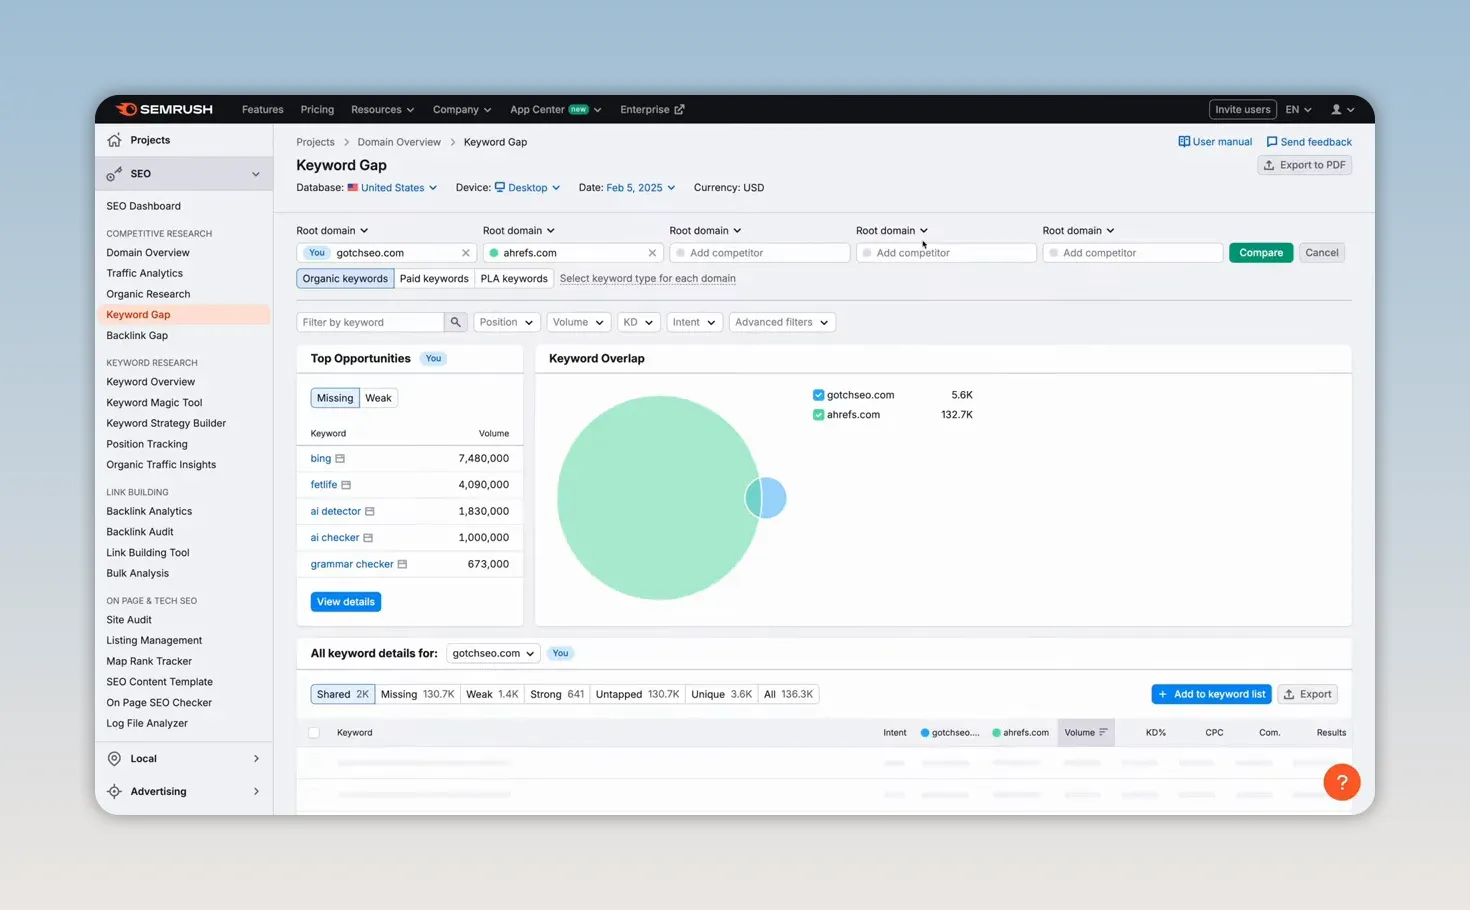Viewport: 1470px width, 910px height.
Task: Open the orange help question mark
Action: pos(1342,782)
